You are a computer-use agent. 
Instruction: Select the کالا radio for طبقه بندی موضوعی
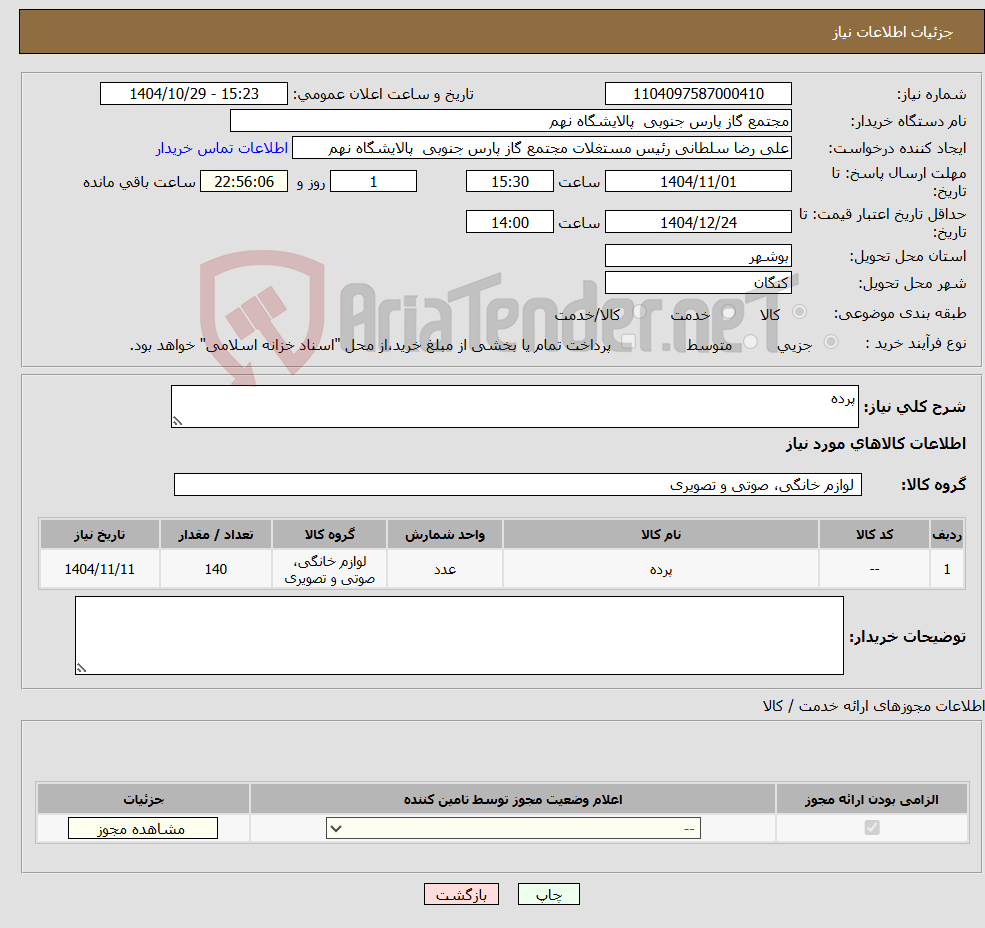[798, 313]
